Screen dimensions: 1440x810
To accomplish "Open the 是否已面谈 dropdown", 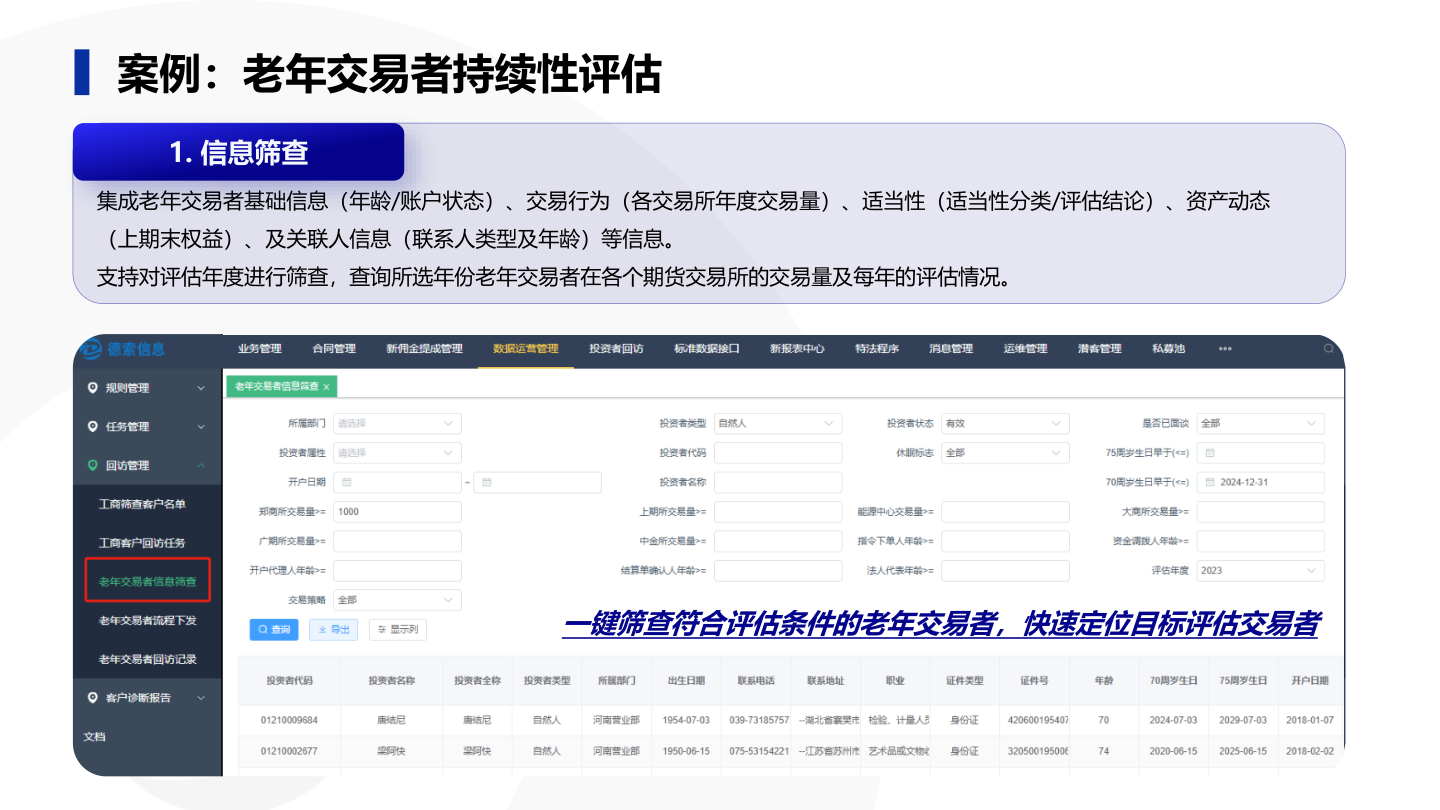I will (1260, 424).
